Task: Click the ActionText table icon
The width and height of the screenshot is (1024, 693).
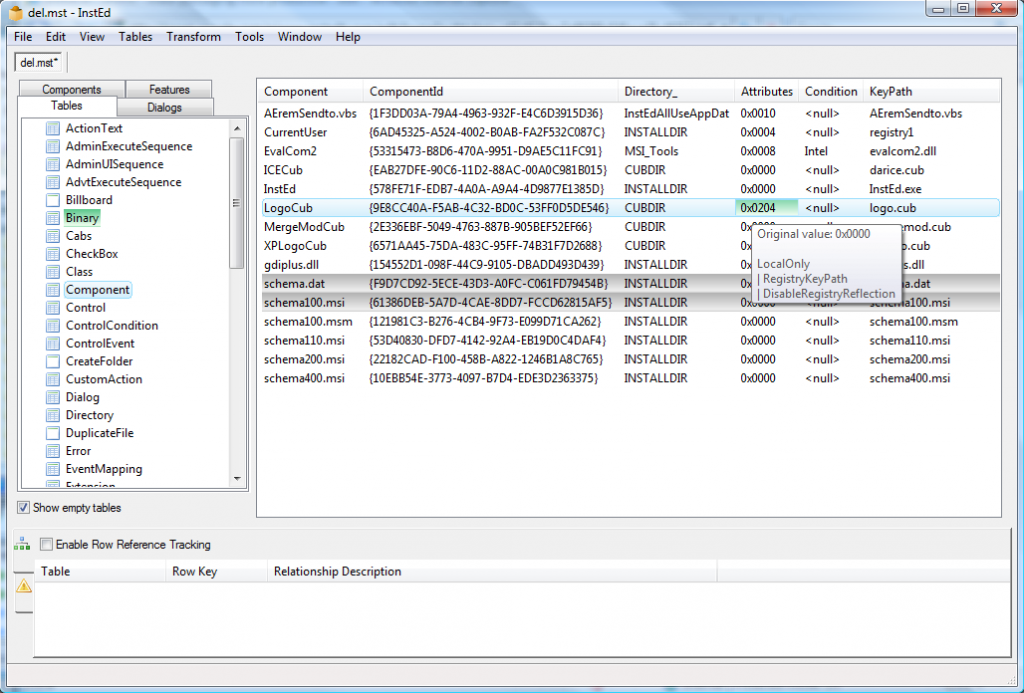Action: click(52, 128)
